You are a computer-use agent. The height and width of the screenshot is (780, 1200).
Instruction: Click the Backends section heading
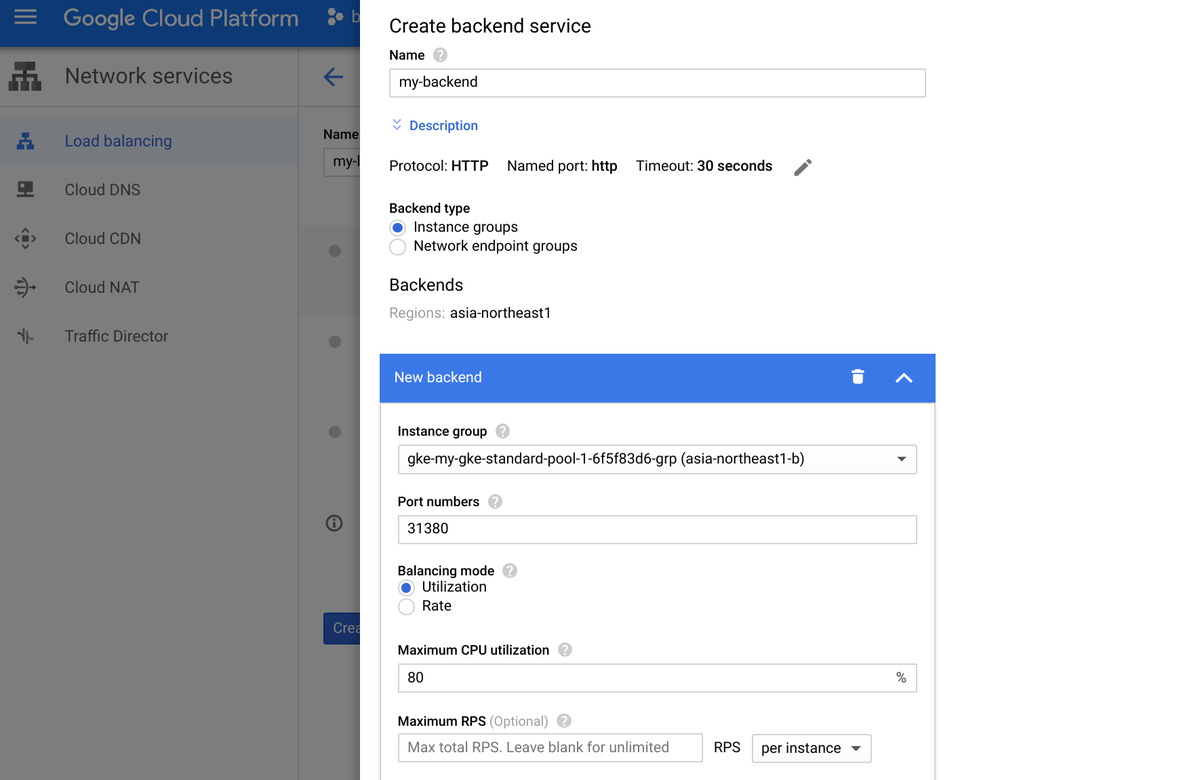426,285
